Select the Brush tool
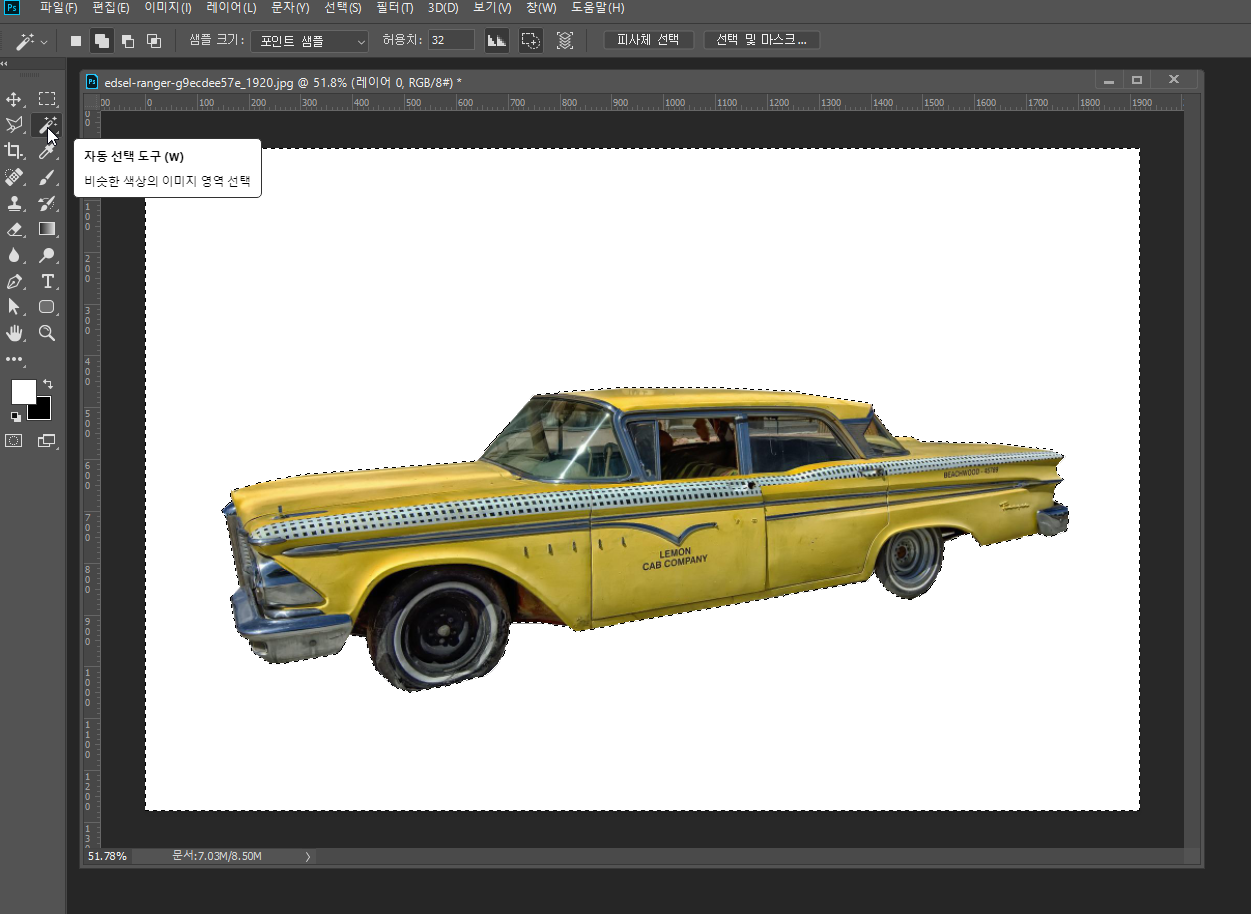Screen dimensions: 1251x914 tap(47, 177)
